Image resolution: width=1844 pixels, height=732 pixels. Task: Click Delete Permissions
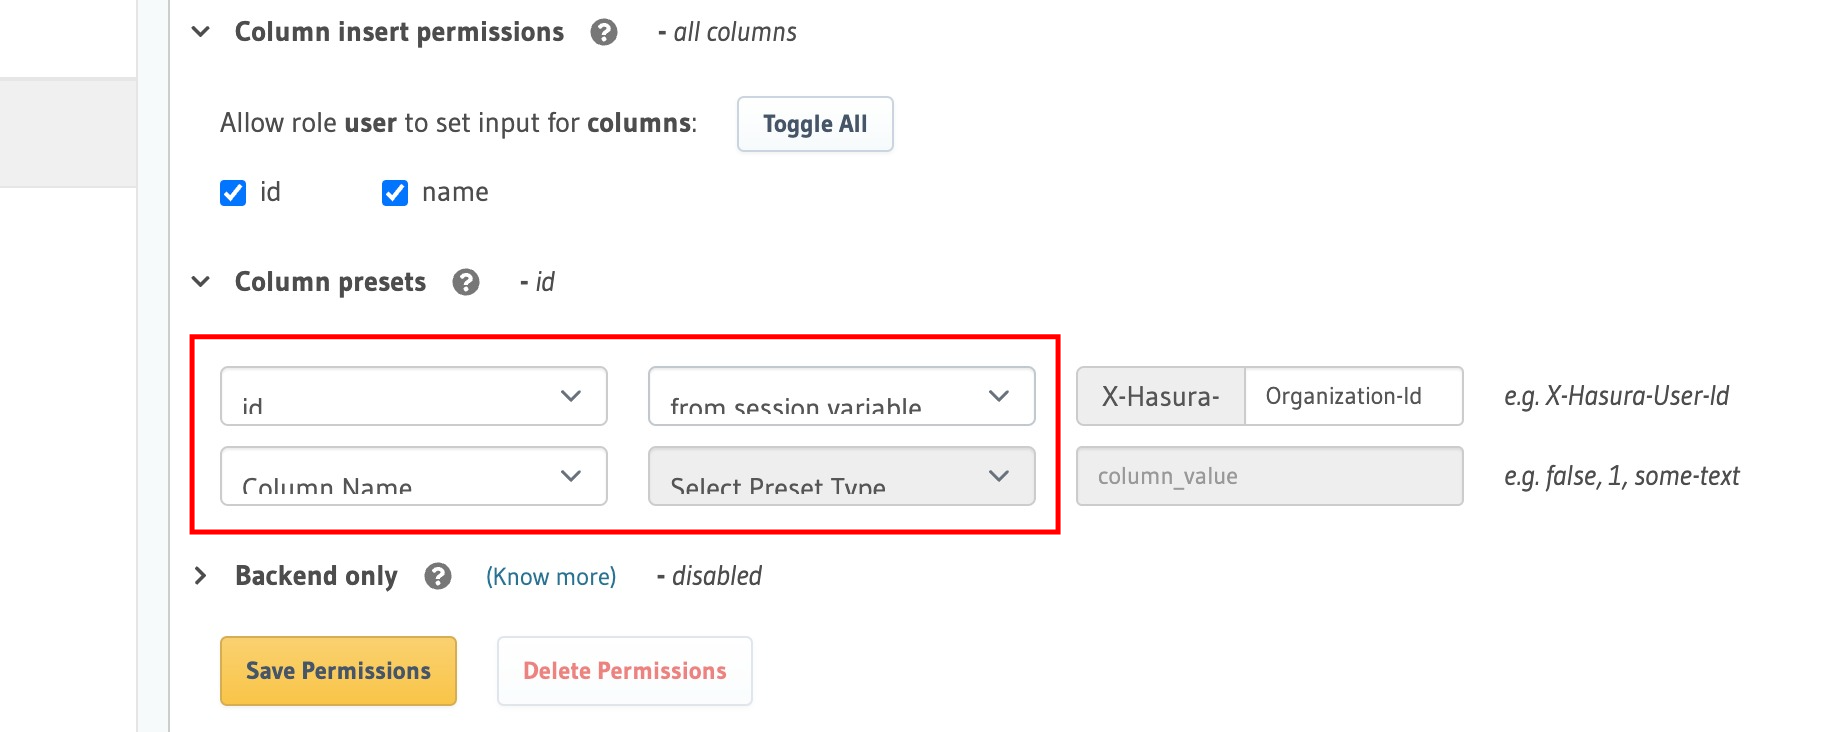(624, 670)
